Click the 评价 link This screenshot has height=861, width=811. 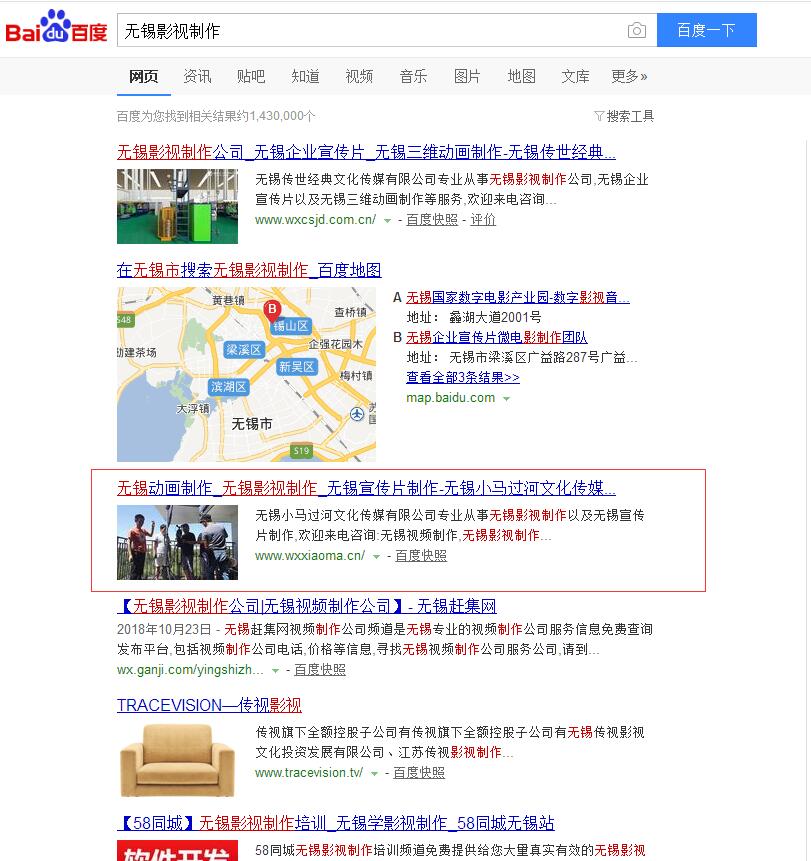click(x=483, y=220)
